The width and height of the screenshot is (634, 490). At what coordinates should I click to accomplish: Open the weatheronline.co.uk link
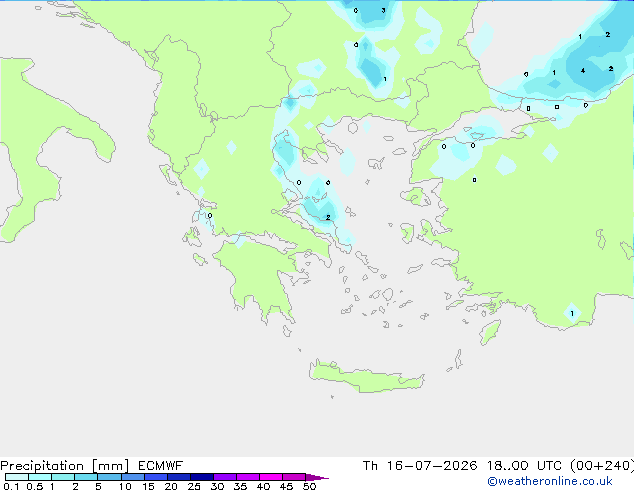coord(550,481)
